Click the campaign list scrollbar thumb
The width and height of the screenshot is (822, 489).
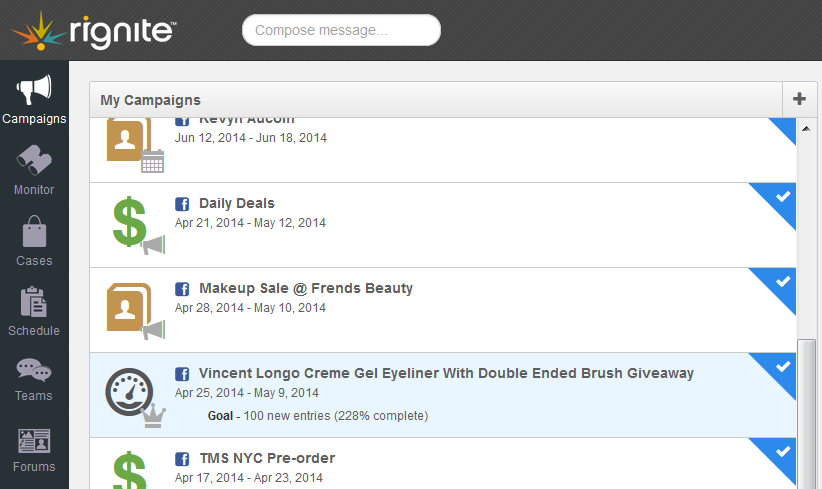tap(806, 414)
